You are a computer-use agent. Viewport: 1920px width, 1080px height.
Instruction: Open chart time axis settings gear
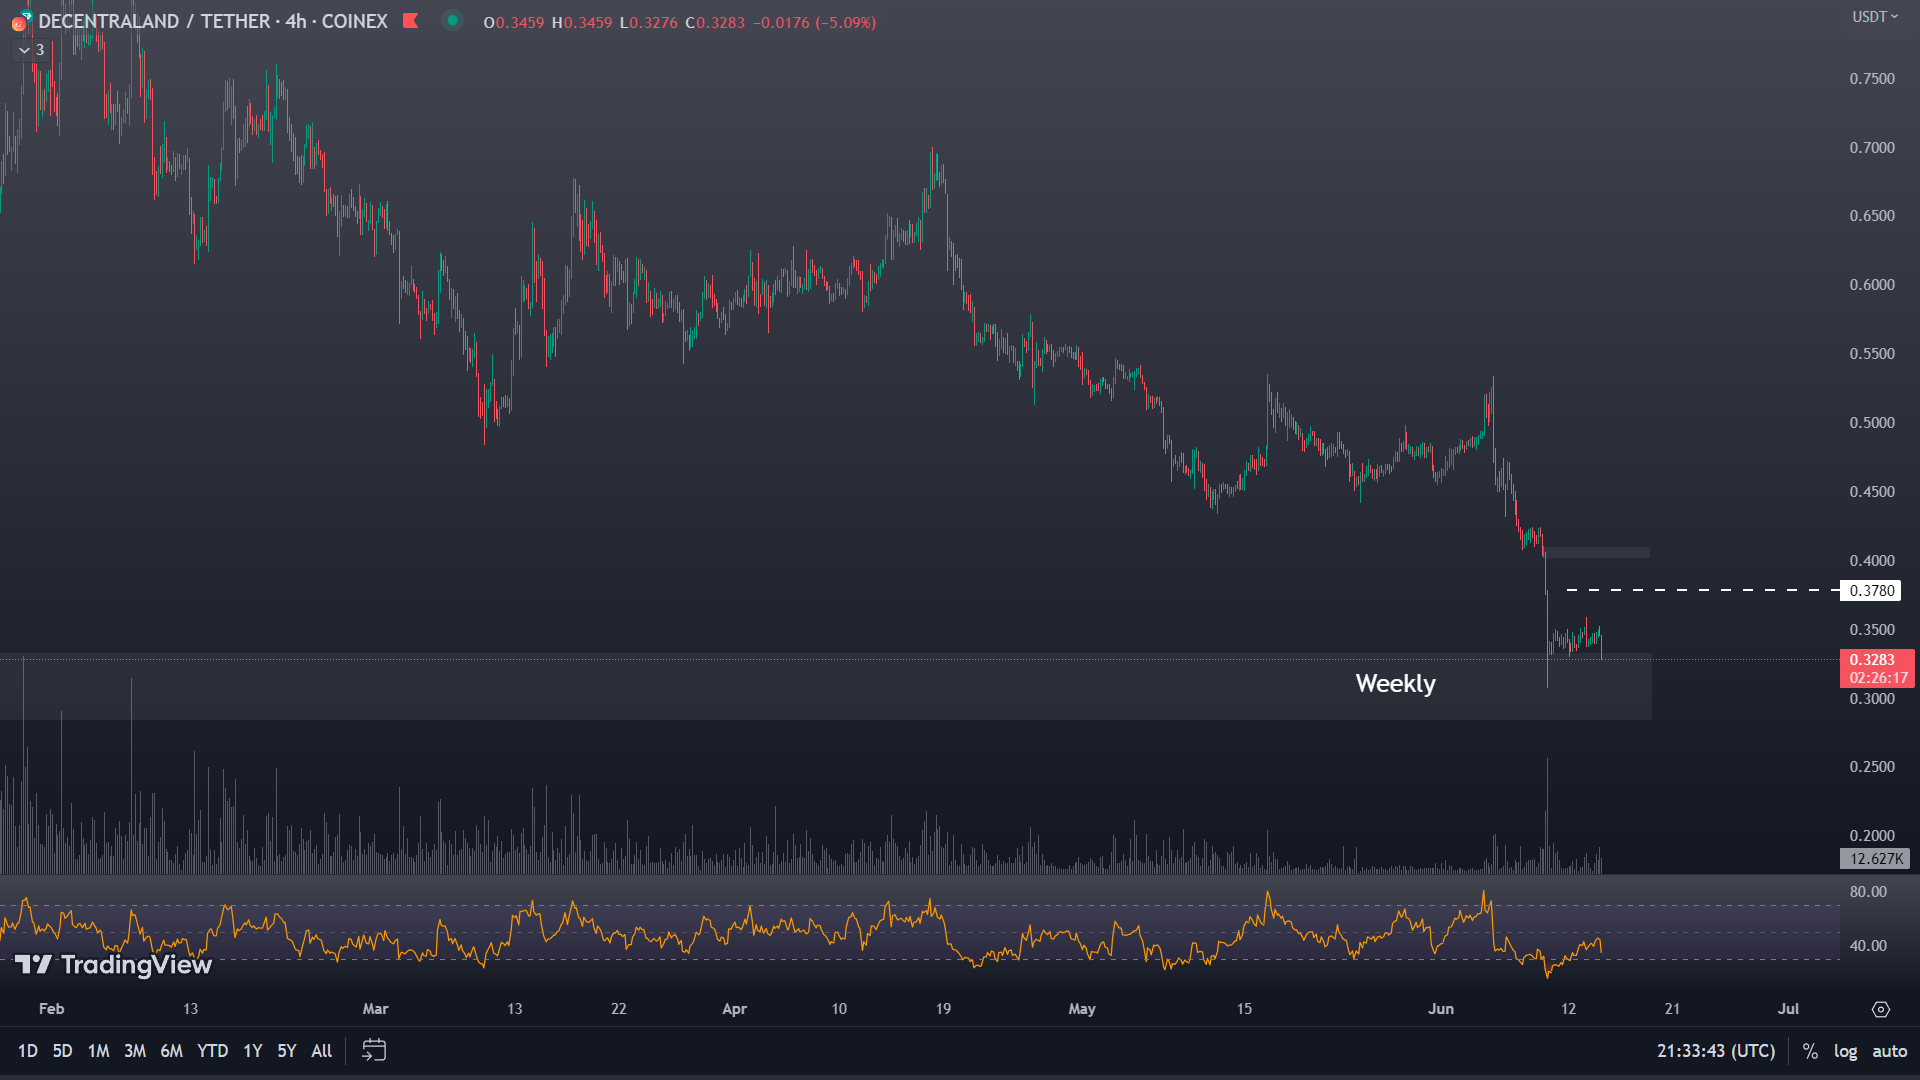pyautogui.click(x=1881, y=1009)
